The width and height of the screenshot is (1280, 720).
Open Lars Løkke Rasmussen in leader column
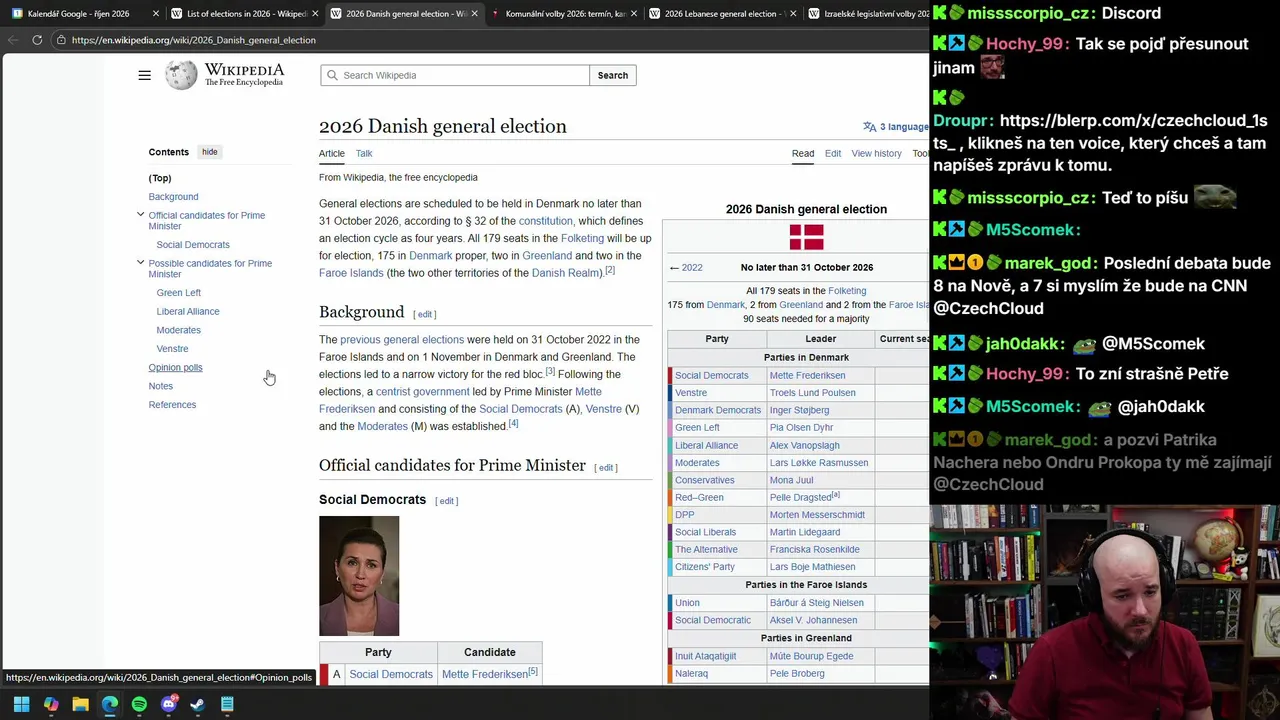click(819, 463)
